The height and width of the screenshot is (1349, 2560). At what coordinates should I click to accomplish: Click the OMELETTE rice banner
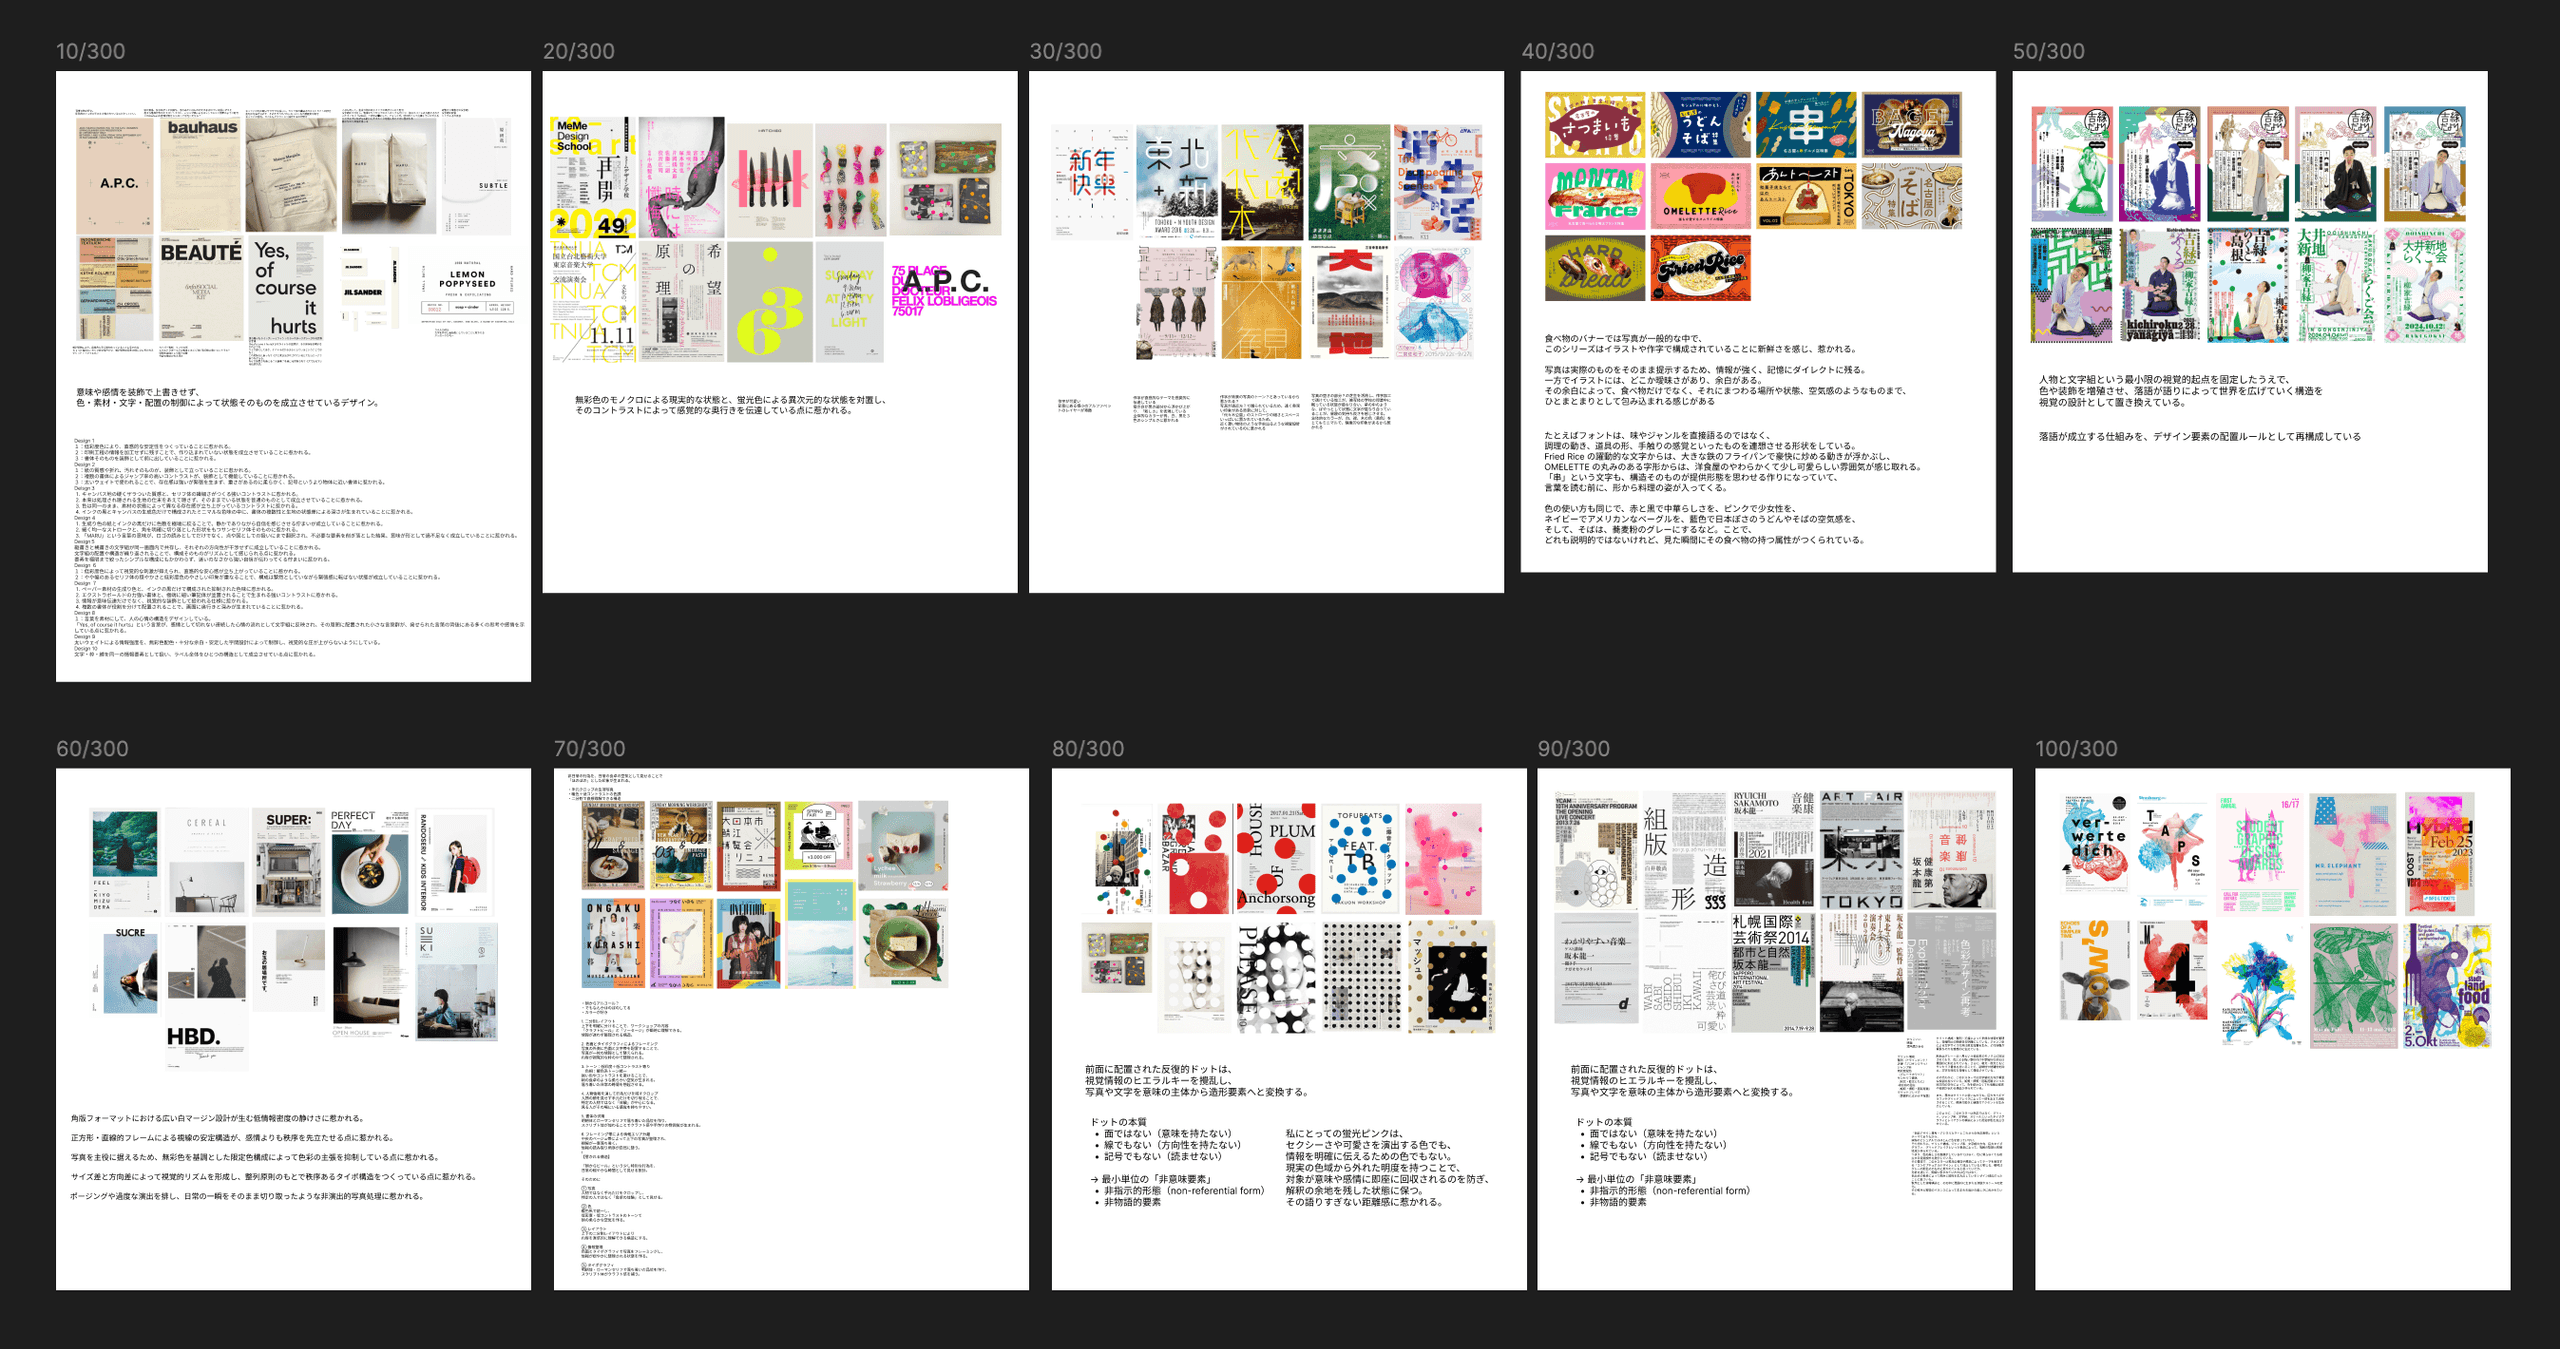[x=1699, y=197]
